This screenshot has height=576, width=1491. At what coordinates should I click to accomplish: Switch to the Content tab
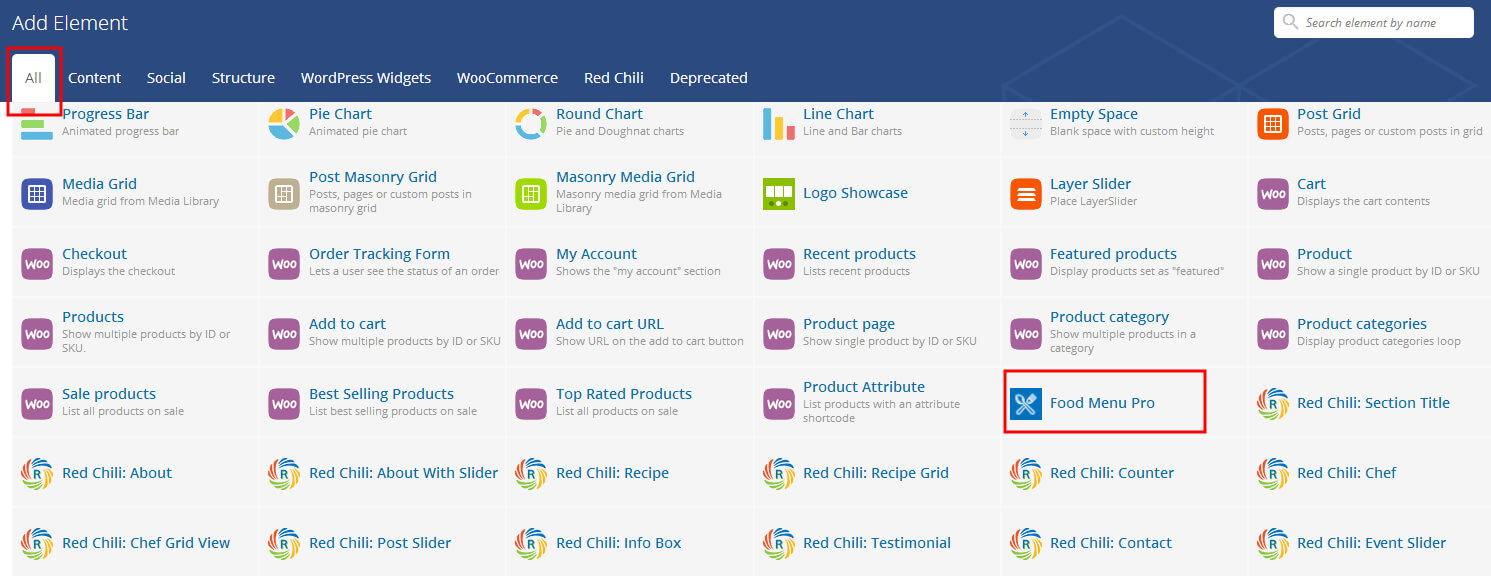click(x=94, y=78)
